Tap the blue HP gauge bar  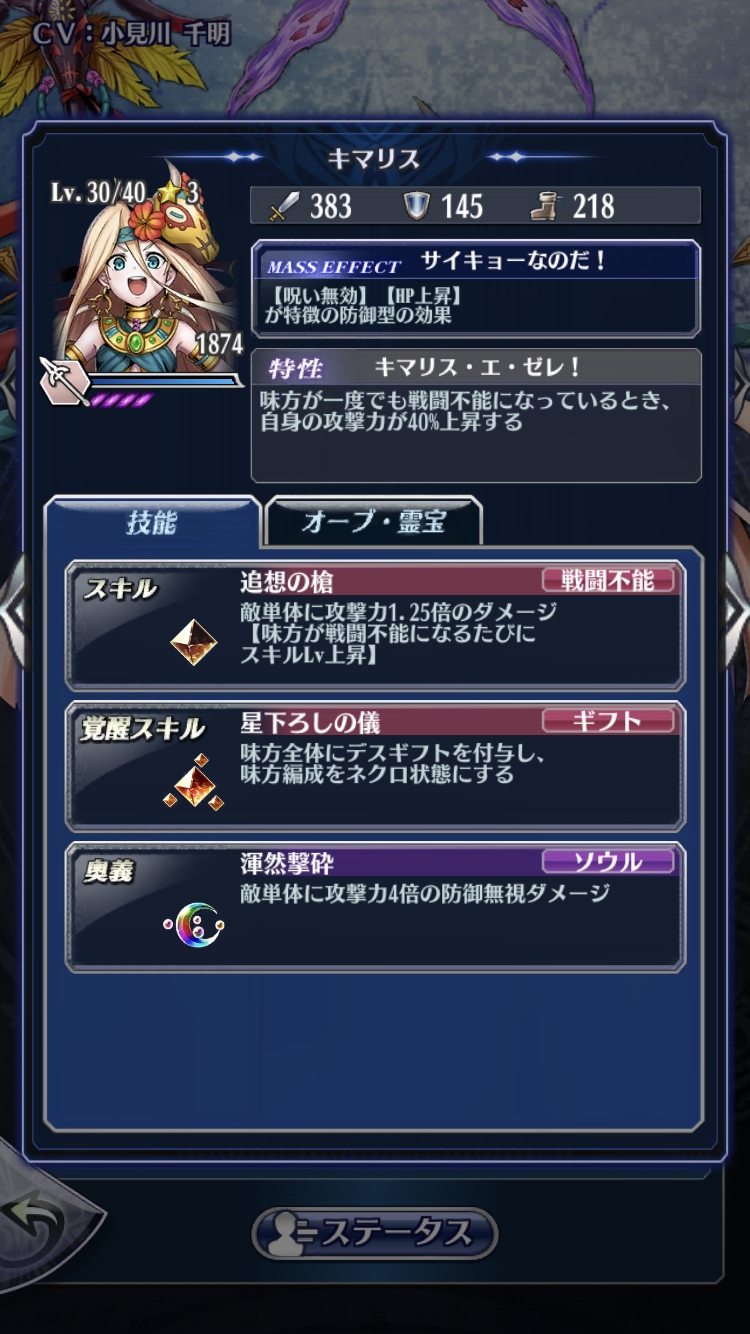pos(164,380)
